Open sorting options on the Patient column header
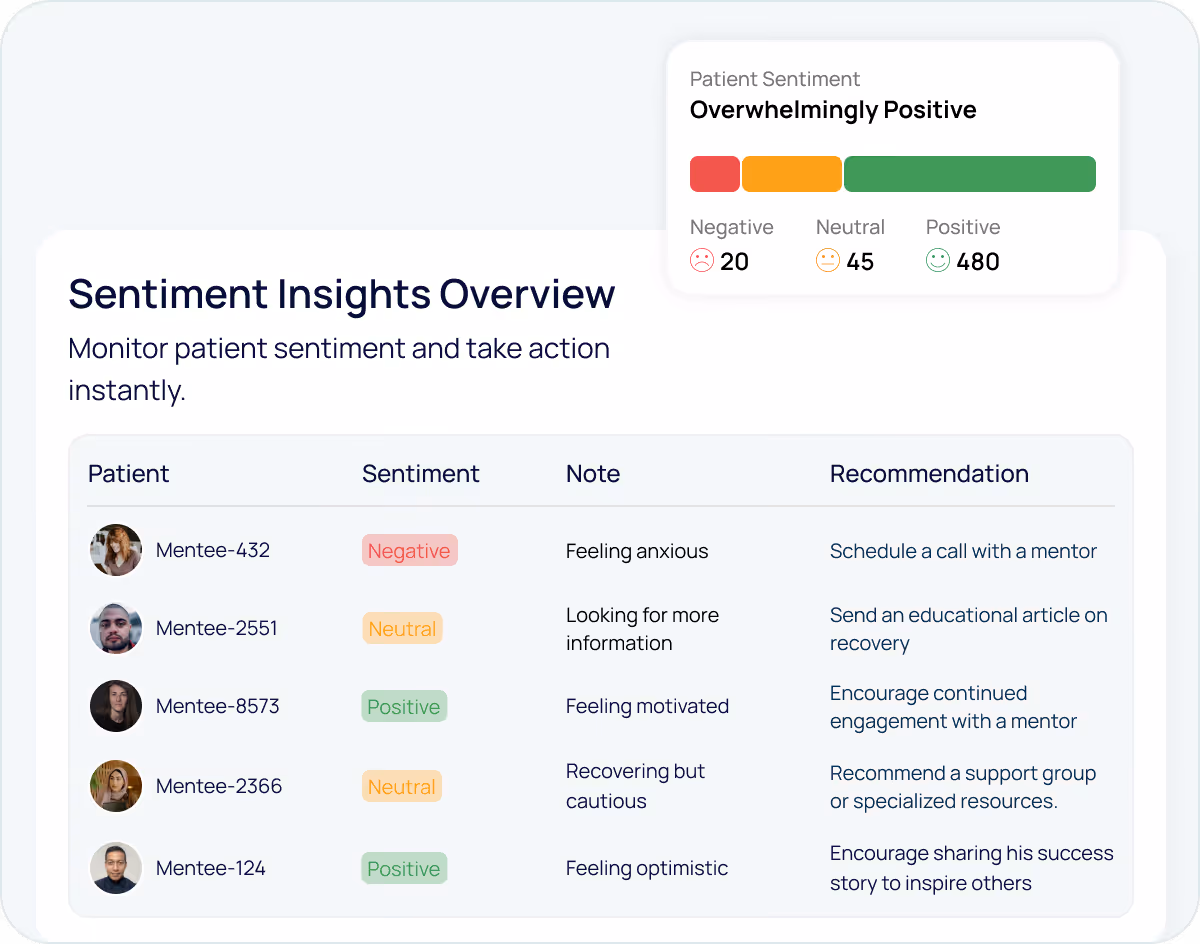The image size is (1200, 944). [x=128, y=473]
